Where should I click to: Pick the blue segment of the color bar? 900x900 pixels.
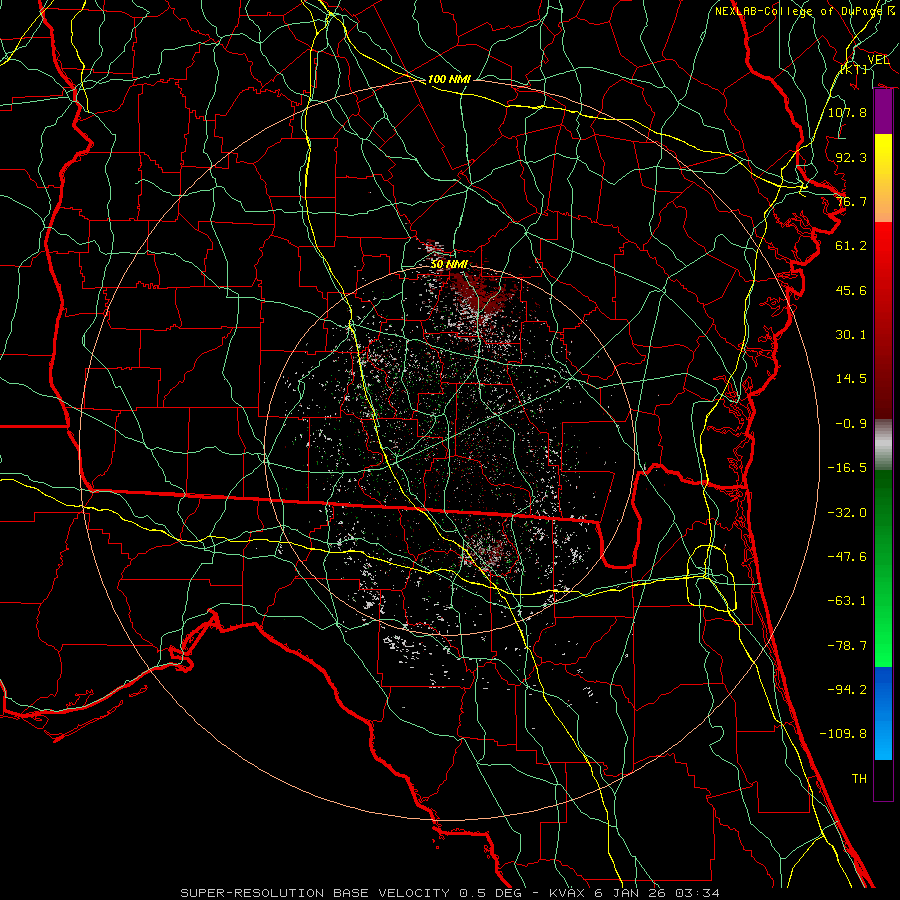click(883, 713)
